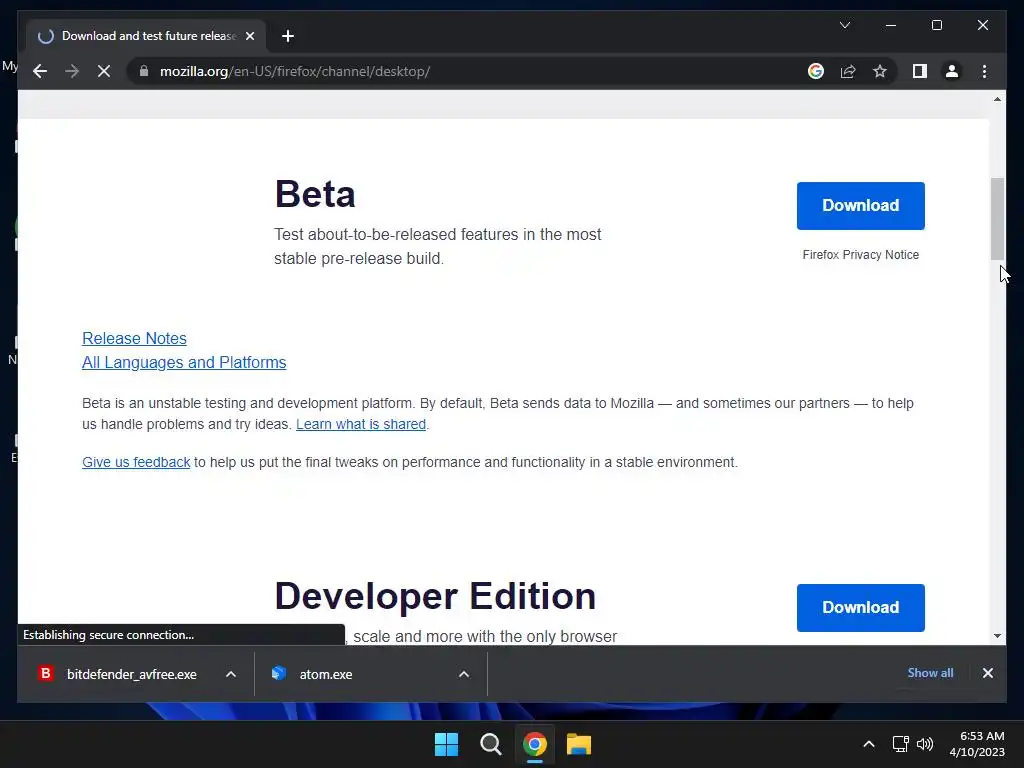Share this page using the share icon
The image size is (1024, 768).
pos(848,71)
